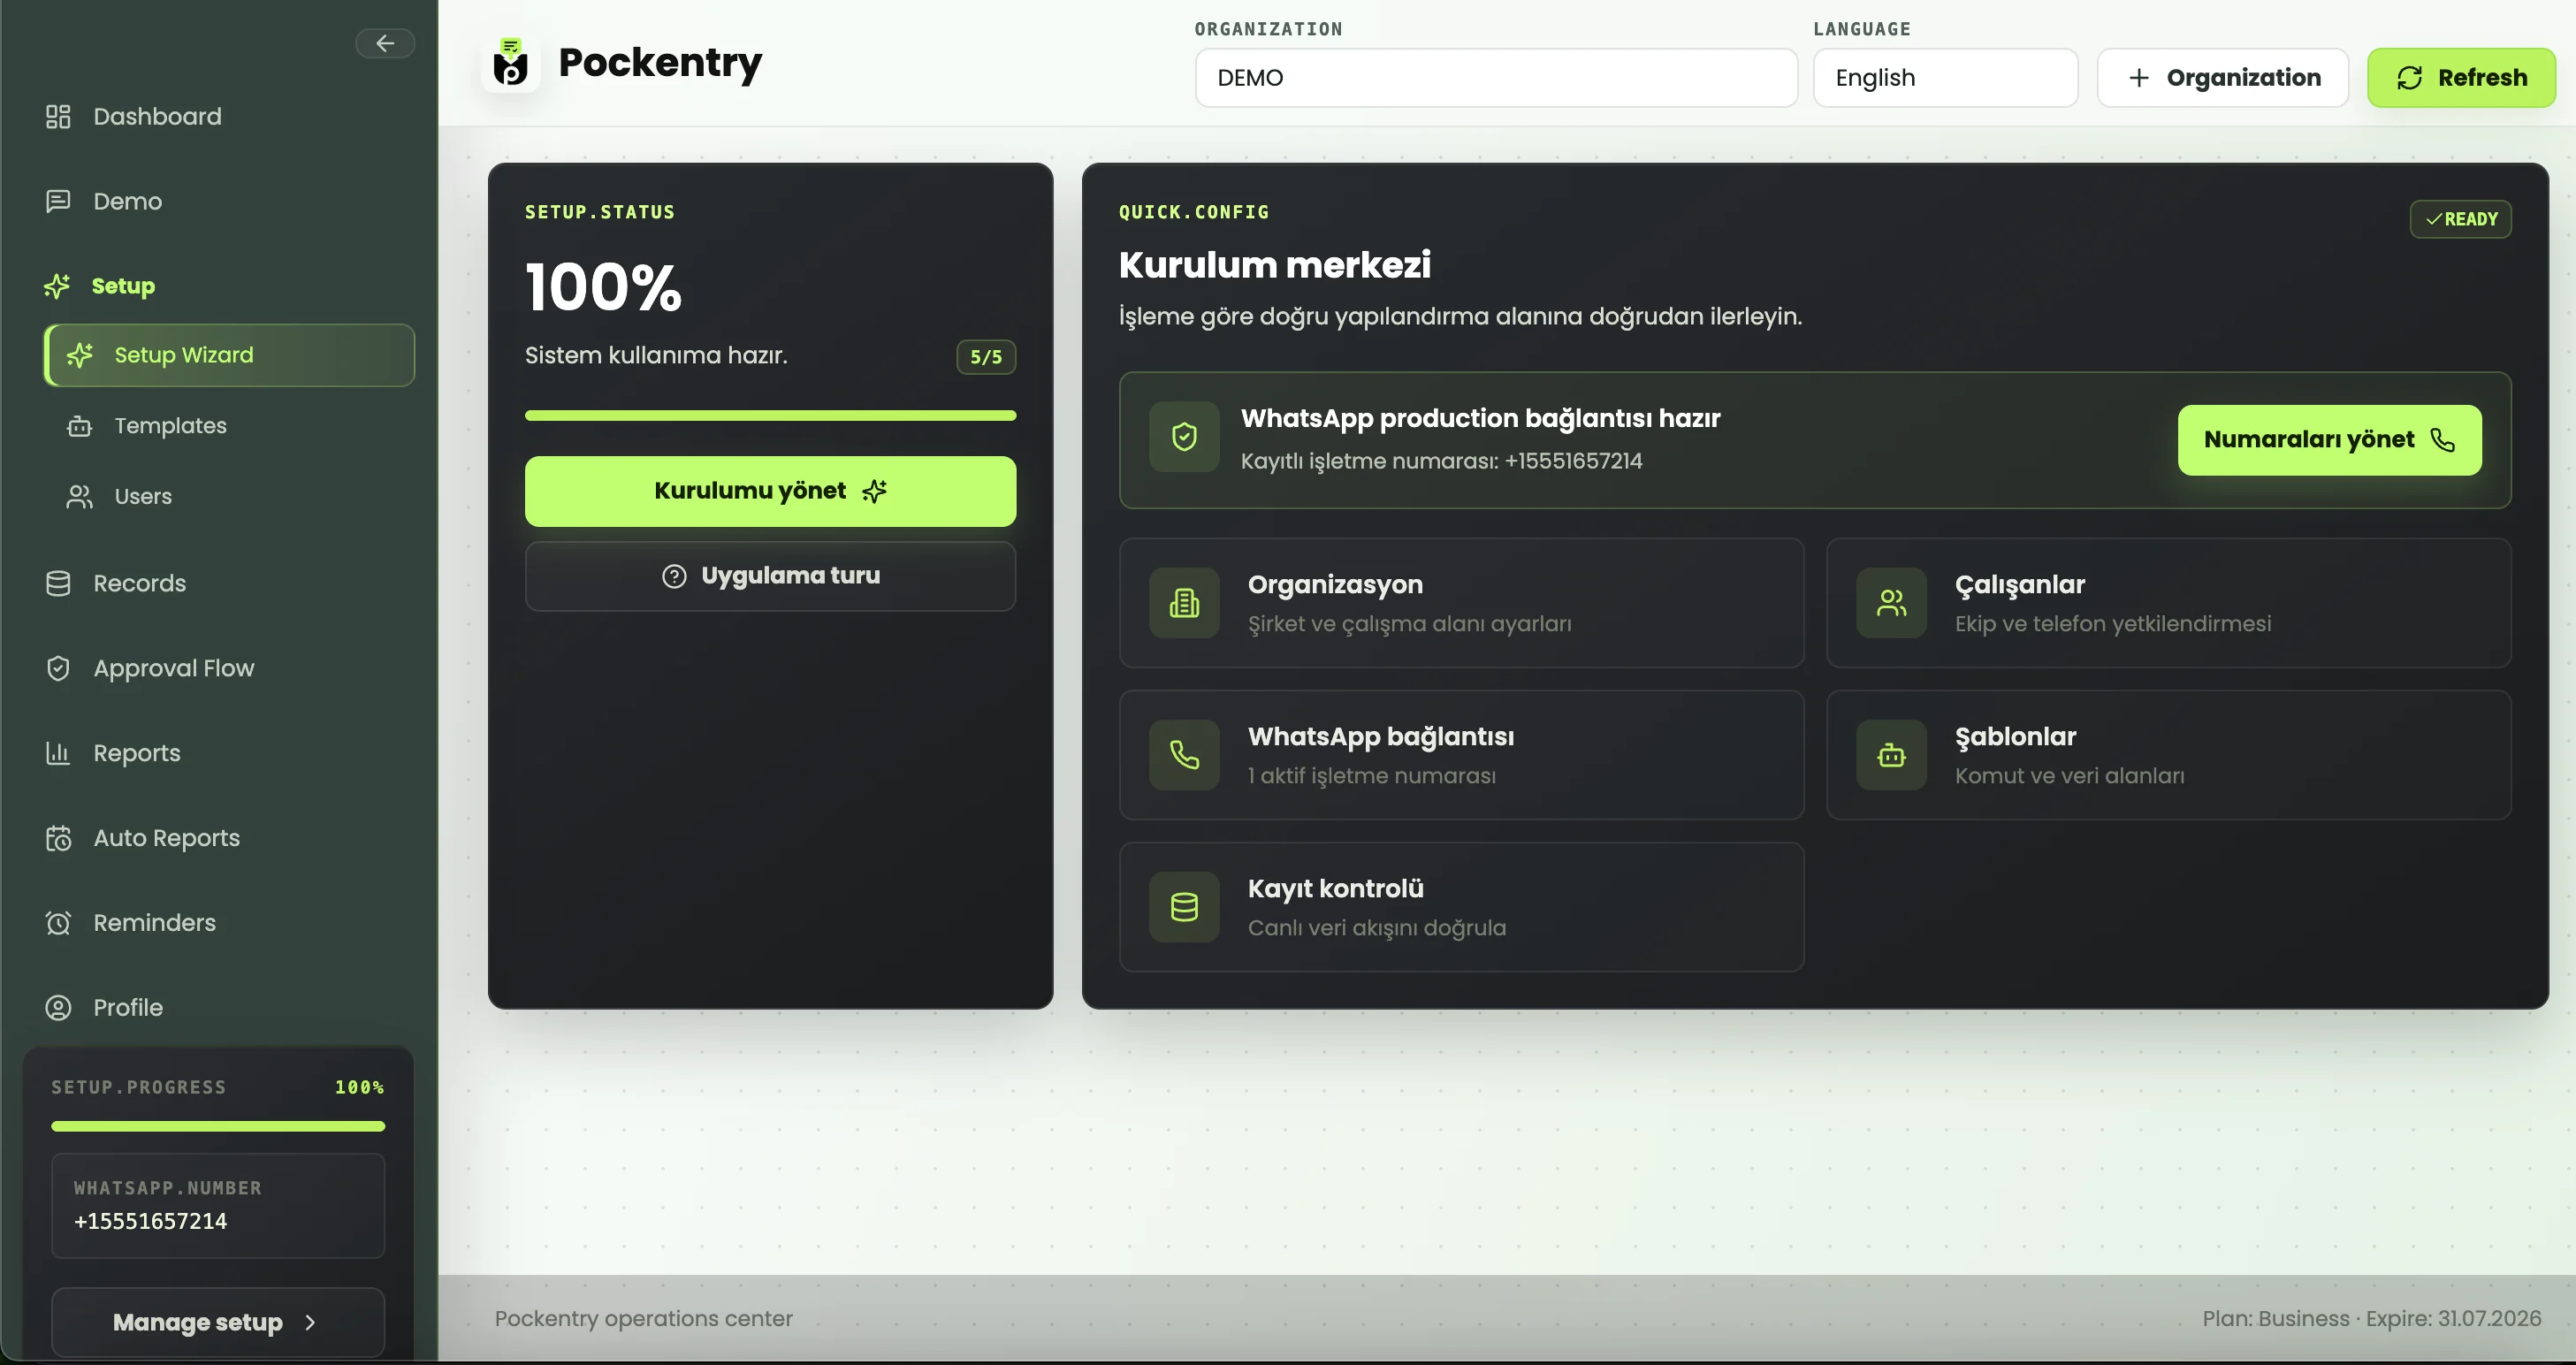Click the Uygulama turu button
Image resolution: width=2576 pixels, height=1365 pixels.
pyautogui.click(x=770, y=576)
